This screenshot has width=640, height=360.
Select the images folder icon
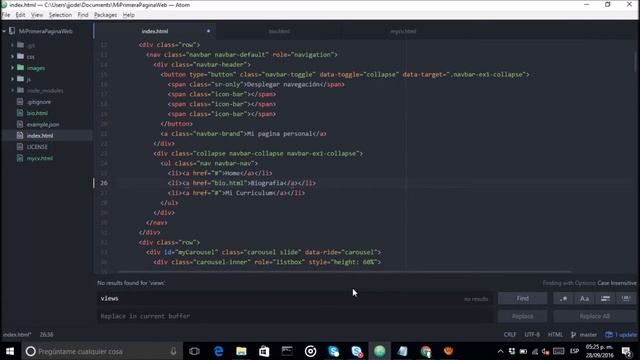20,68
